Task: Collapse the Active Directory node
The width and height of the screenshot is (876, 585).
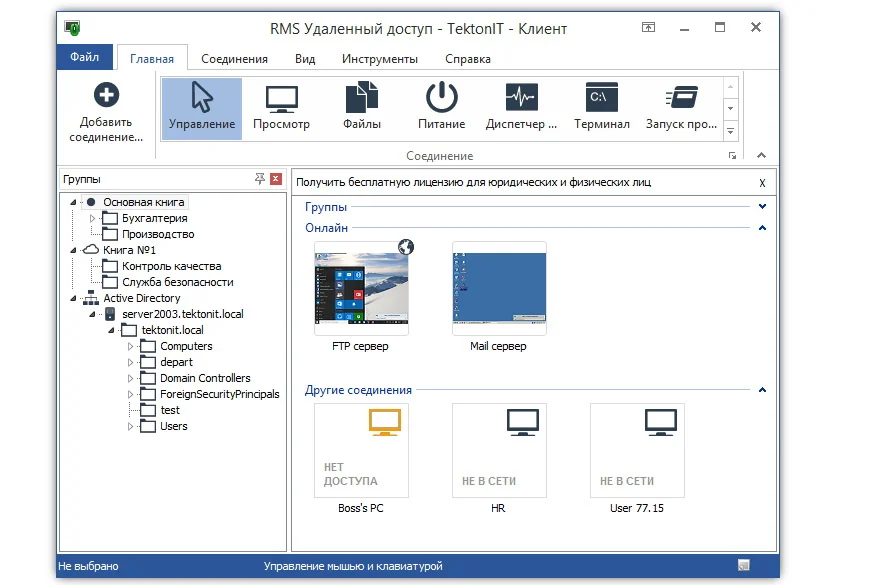Action: [x=73, y=298]
